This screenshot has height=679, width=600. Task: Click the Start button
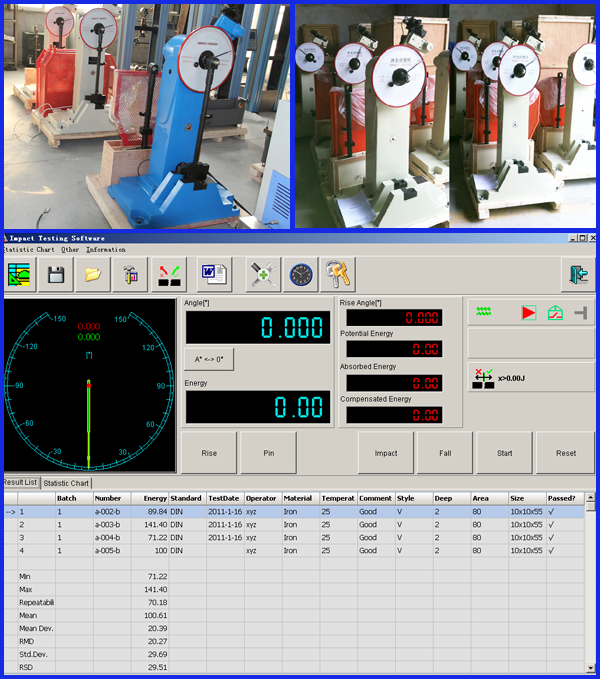[505, 453]
